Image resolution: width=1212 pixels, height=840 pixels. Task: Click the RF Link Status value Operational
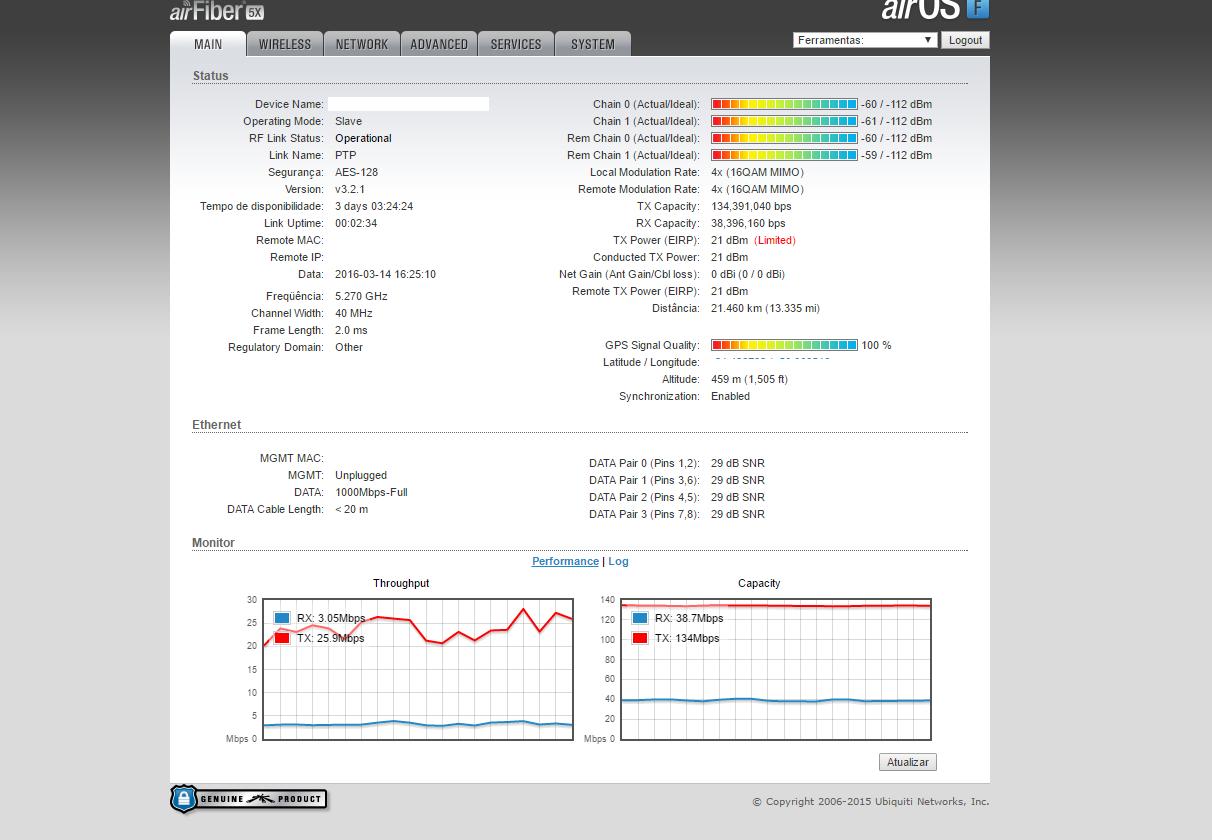363,138
